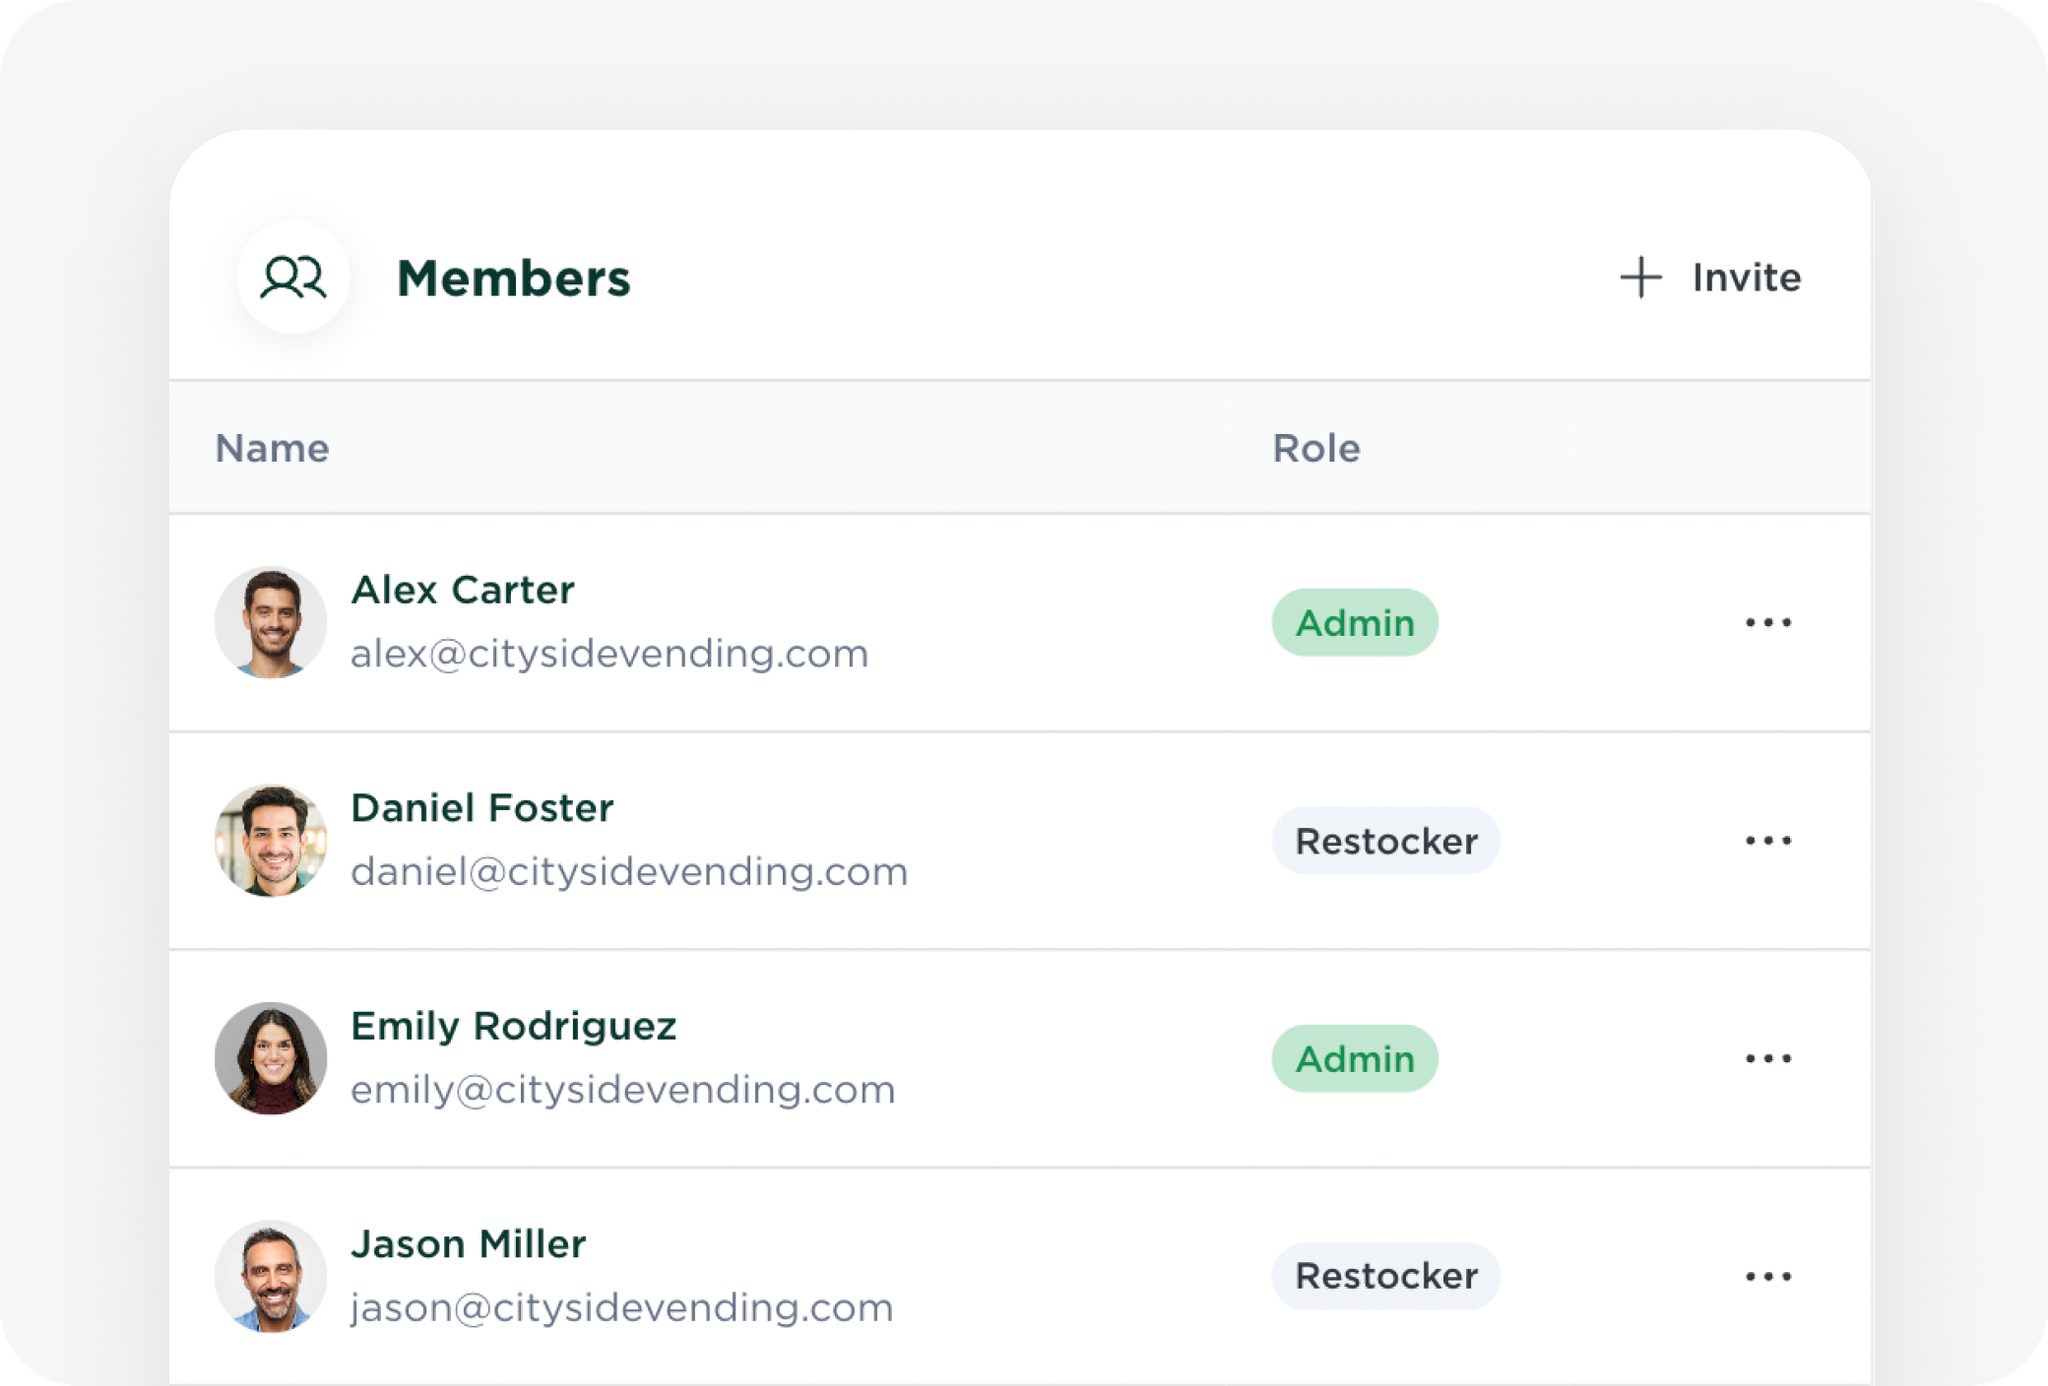Sort by the Name column header
The height and width of the screenshot is (1386, 2048).
point(272,448)
